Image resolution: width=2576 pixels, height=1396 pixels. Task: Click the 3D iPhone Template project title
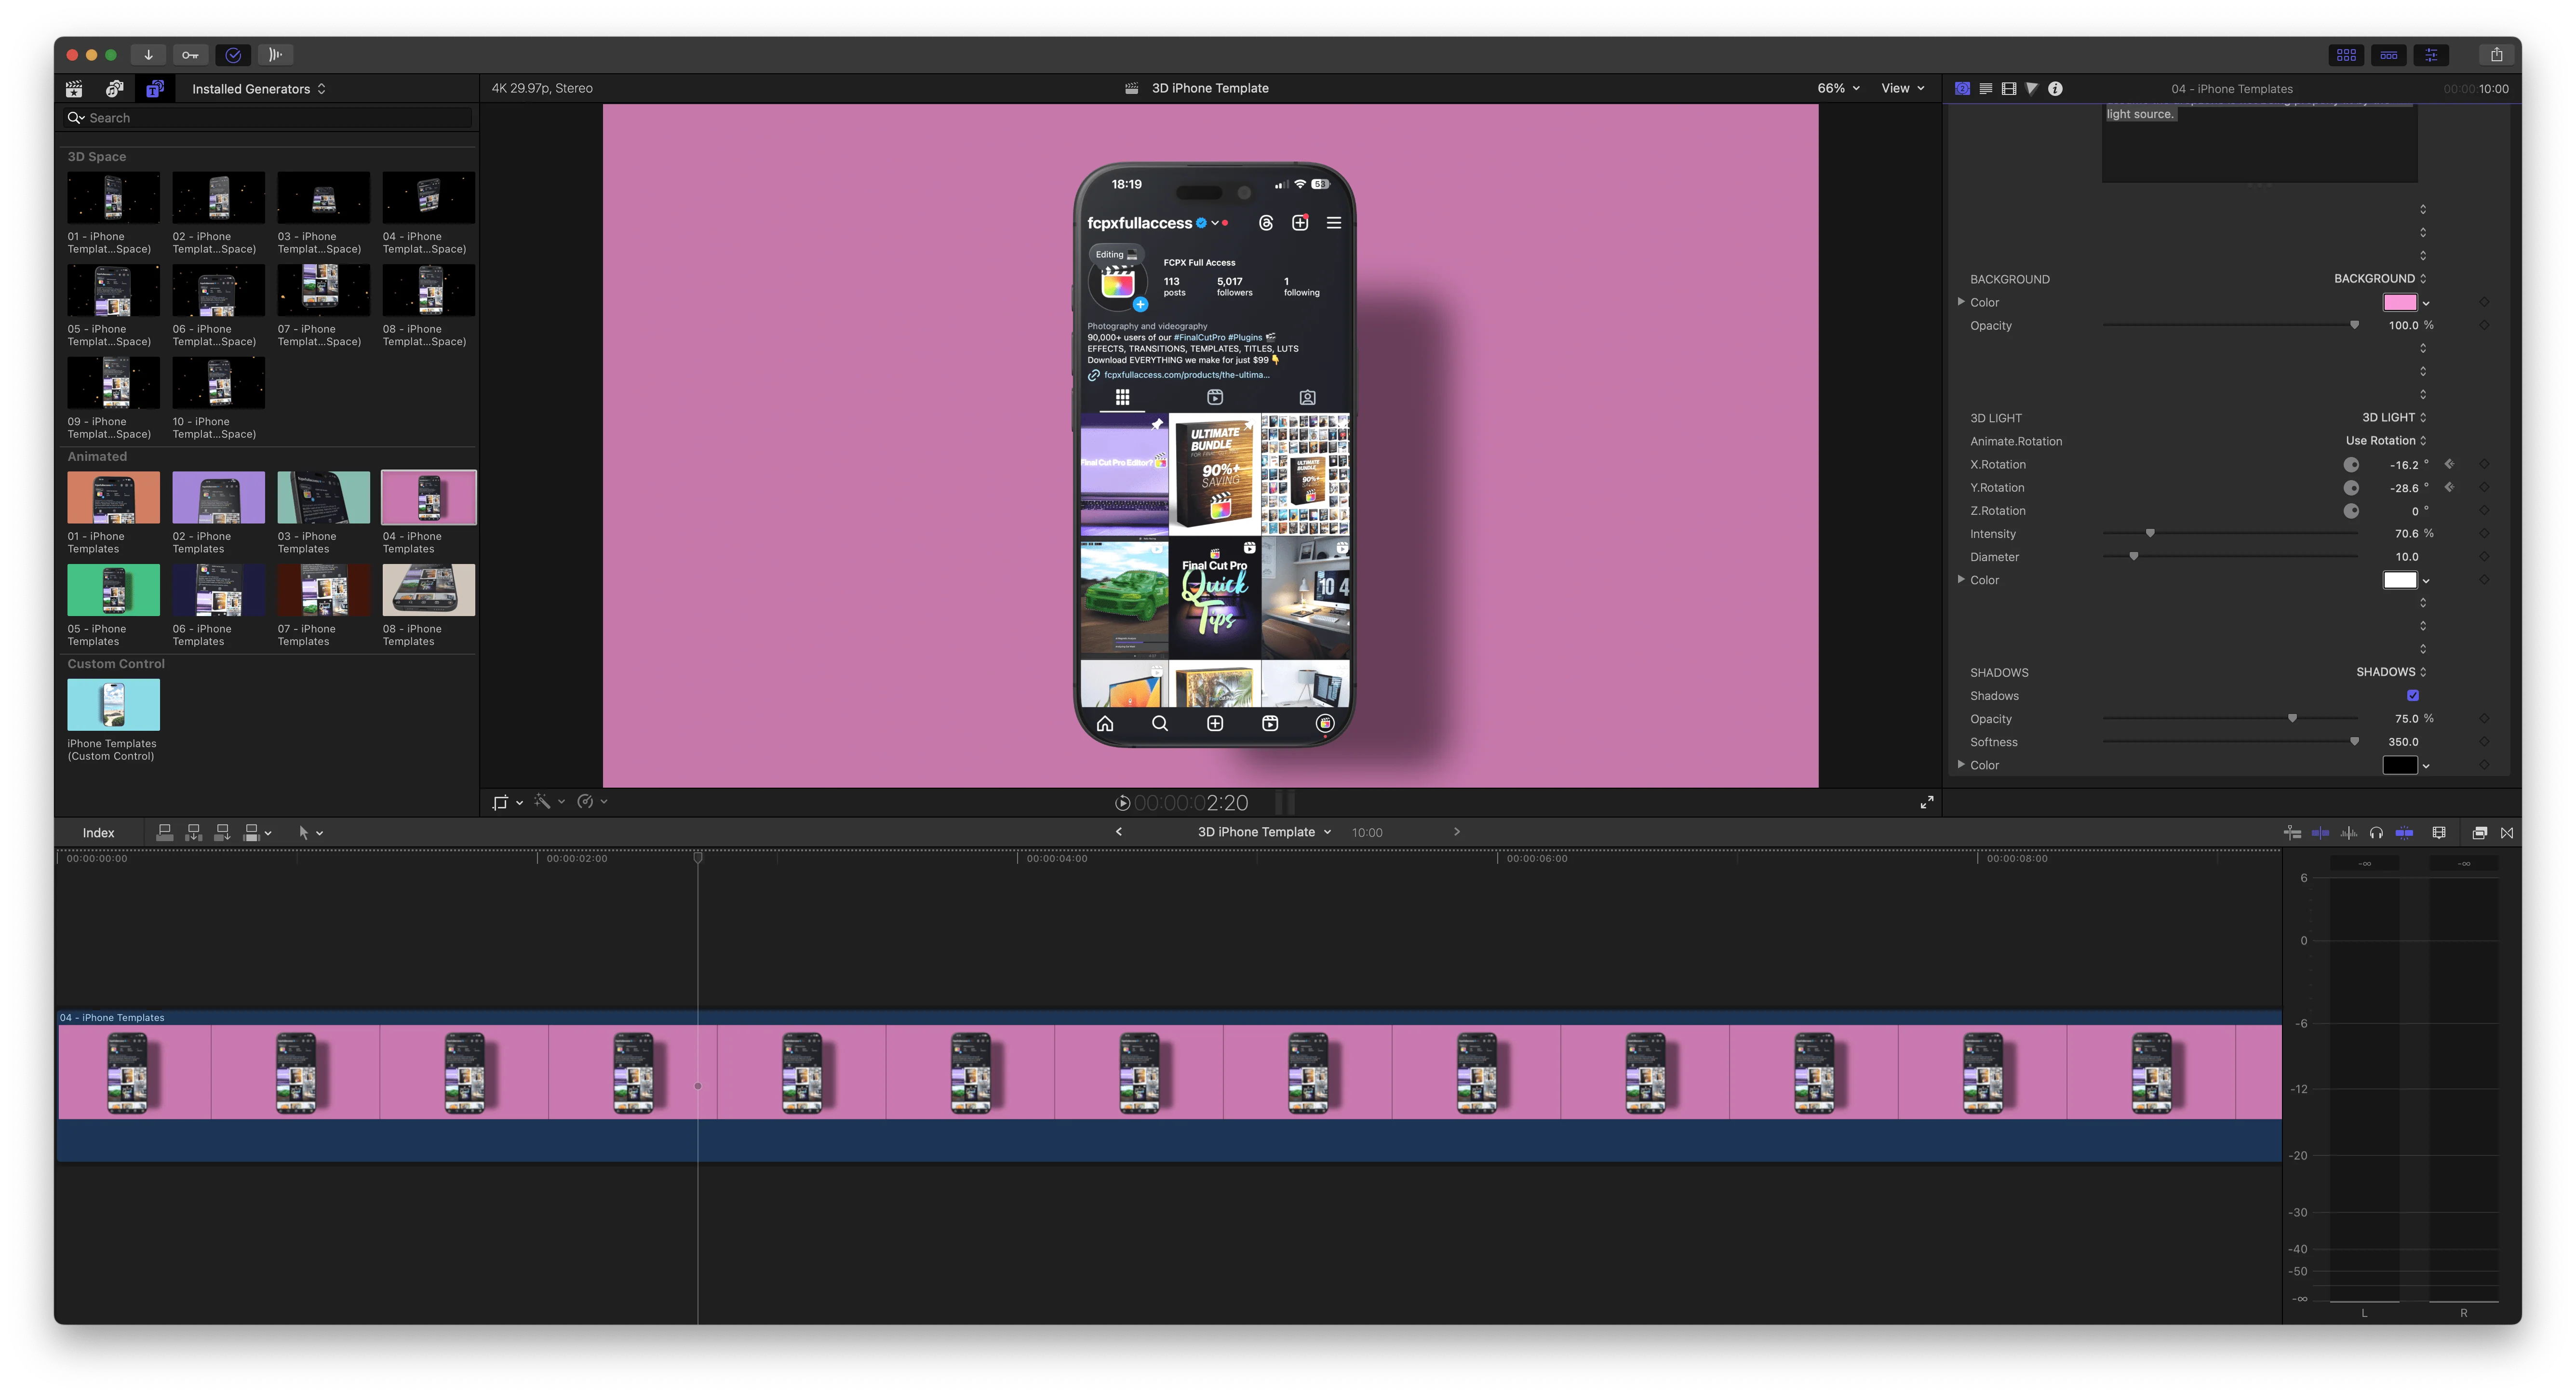click(x=1210, y=88)
